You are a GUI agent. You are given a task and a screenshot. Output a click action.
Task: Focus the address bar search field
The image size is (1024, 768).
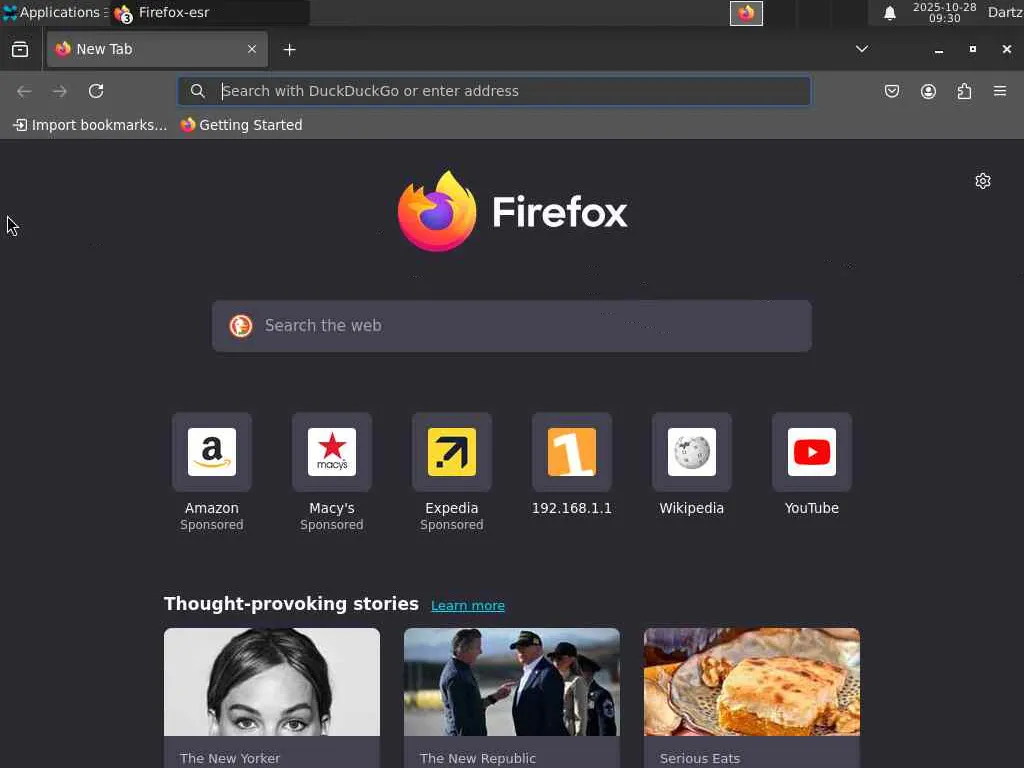pos(494,91)
